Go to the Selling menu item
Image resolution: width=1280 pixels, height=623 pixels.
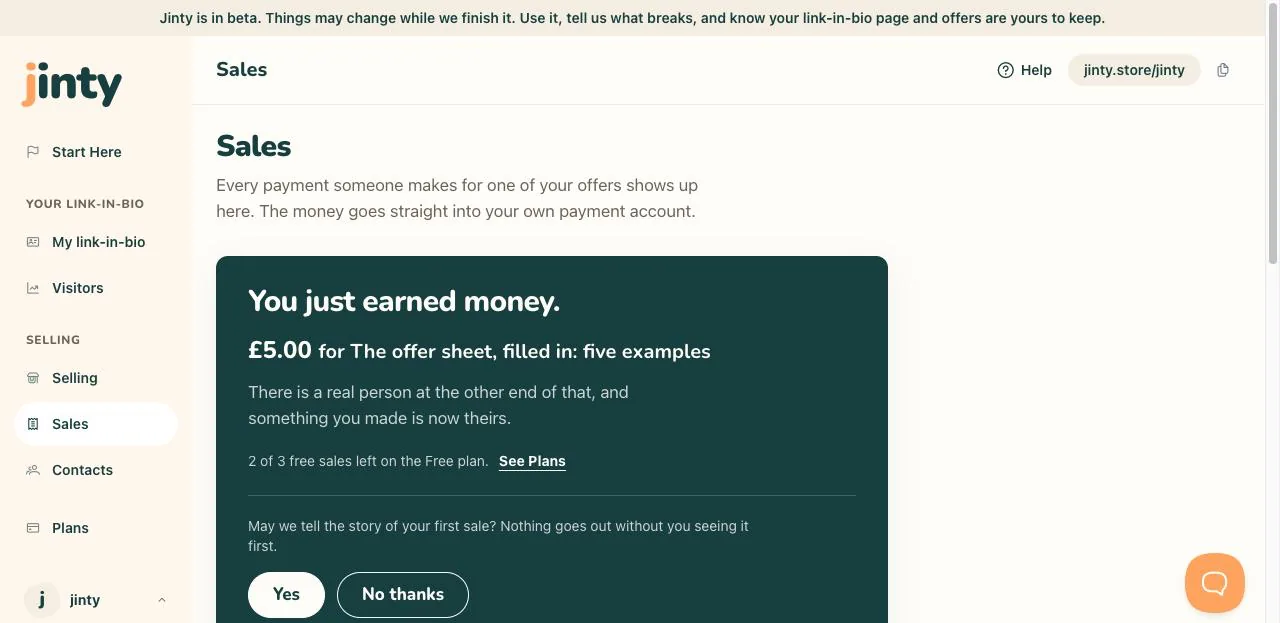tap(96, 378)
